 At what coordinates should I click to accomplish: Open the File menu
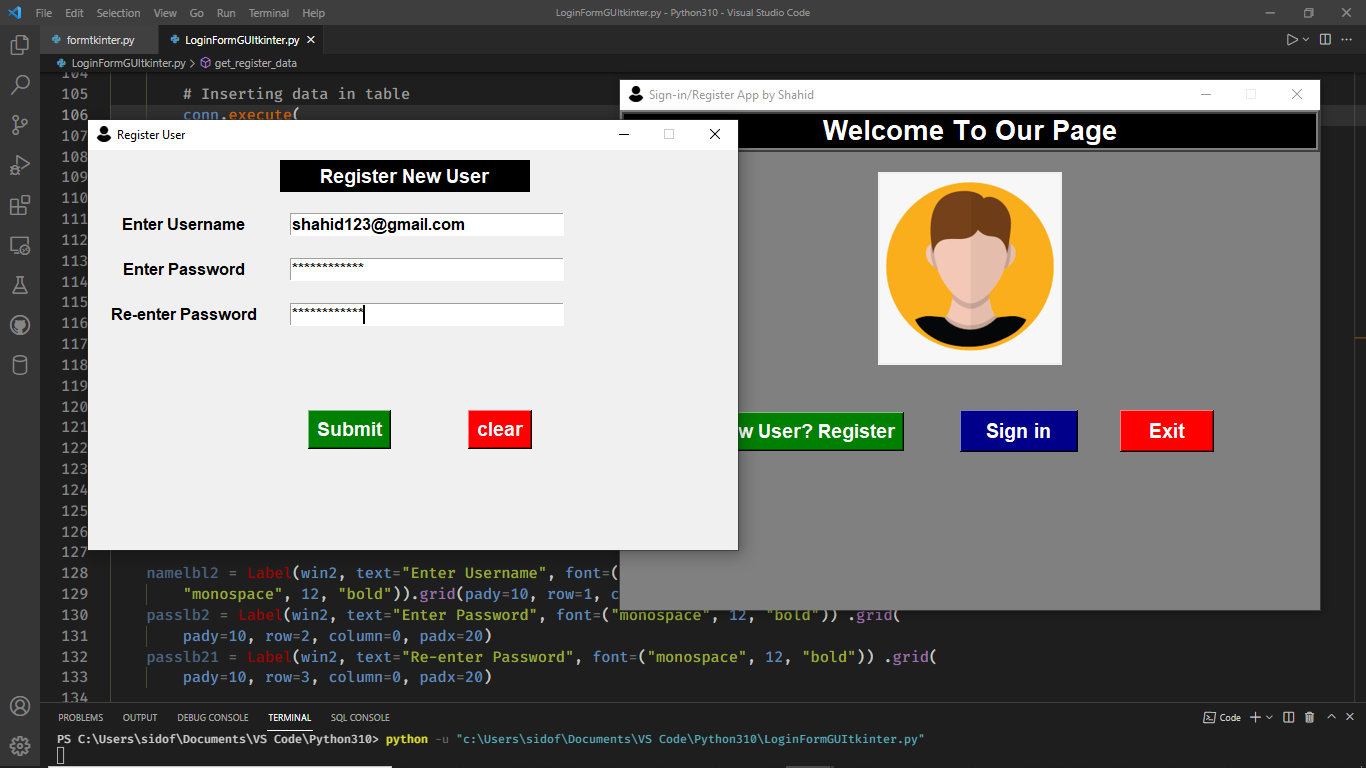(x=44, y=13)
